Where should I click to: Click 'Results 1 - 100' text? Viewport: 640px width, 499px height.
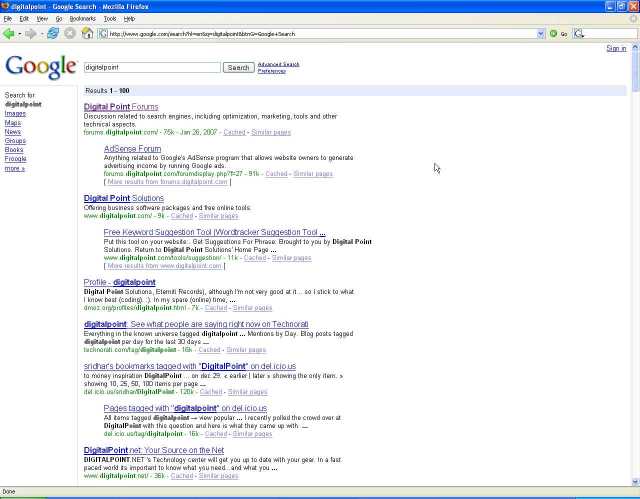[107, 91]
